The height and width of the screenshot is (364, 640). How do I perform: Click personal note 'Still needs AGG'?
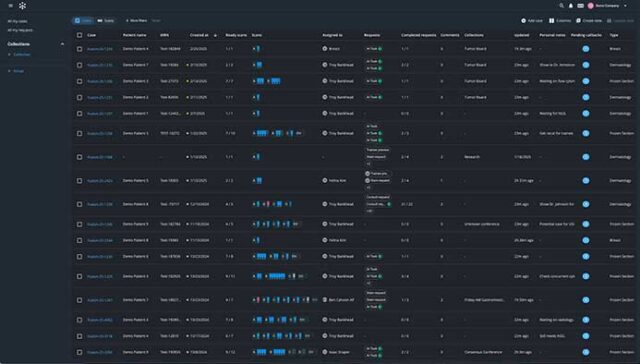(552, 336)
